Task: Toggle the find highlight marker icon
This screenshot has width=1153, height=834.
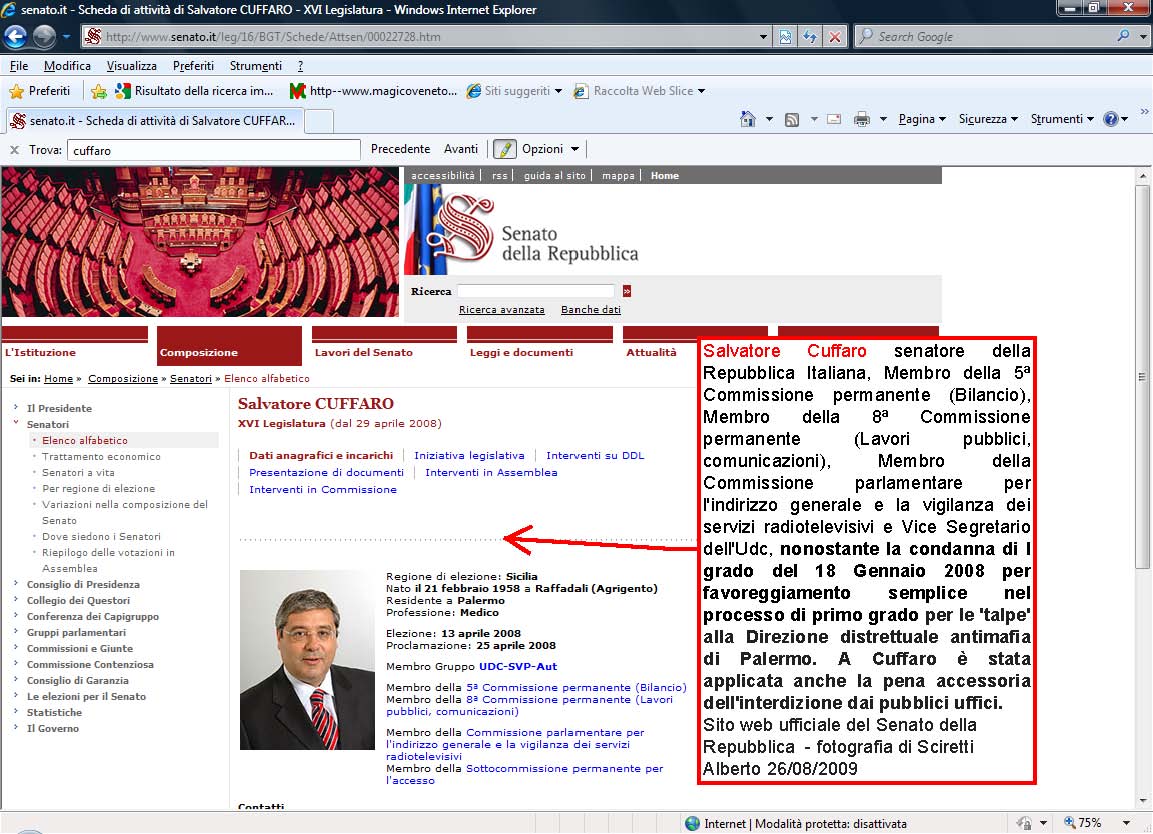Action: click(x=504, y=149)
